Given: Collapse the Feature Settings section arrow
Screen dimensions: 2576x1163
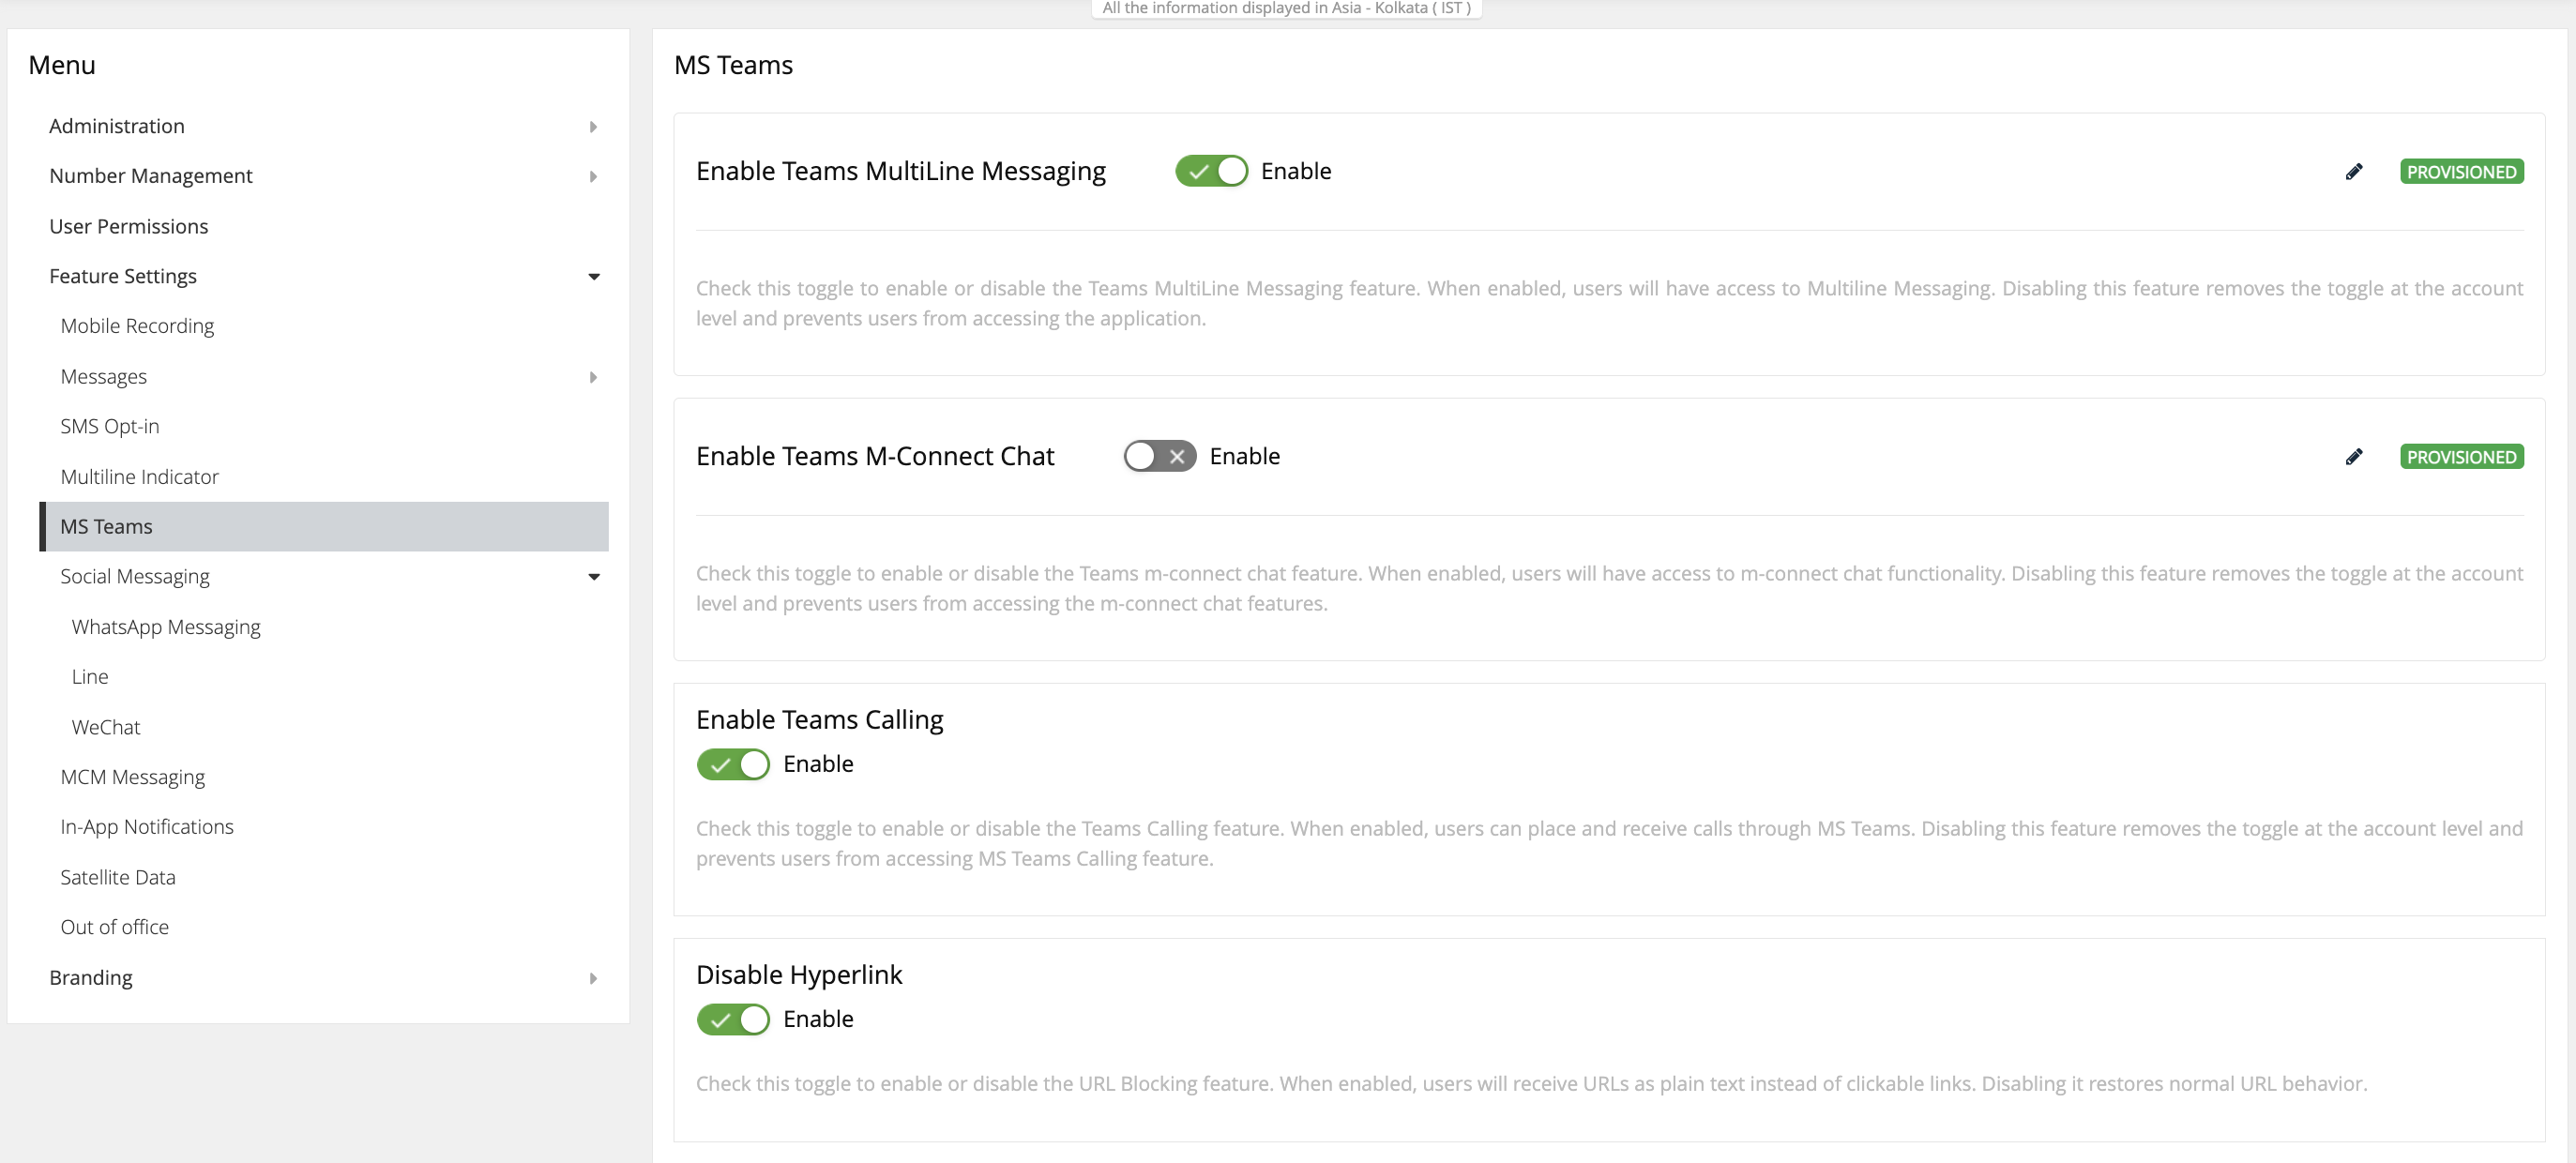Looking at the screenshot, I should [593, 277].
